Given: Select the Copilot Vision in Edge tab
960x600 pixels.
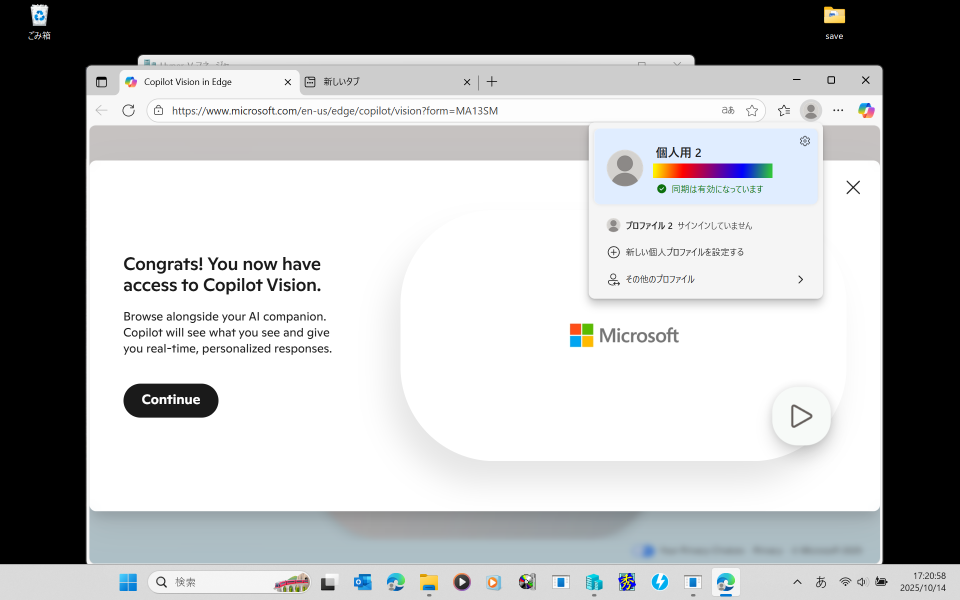Looking at the screenshot, I should pyautogui.click(x=208, y=81).
